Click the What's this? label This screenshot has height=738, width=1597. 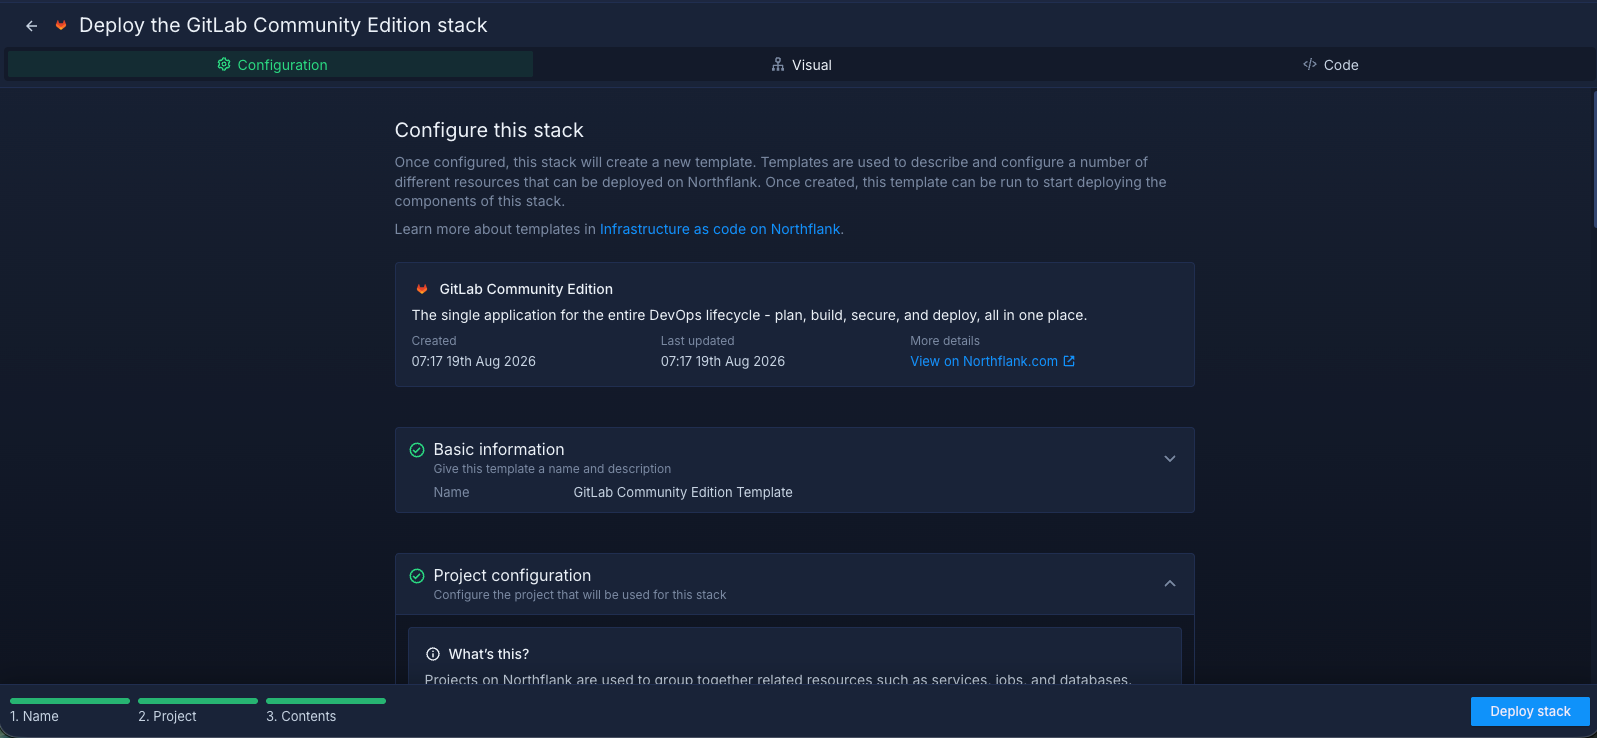[x=489, y=654]
